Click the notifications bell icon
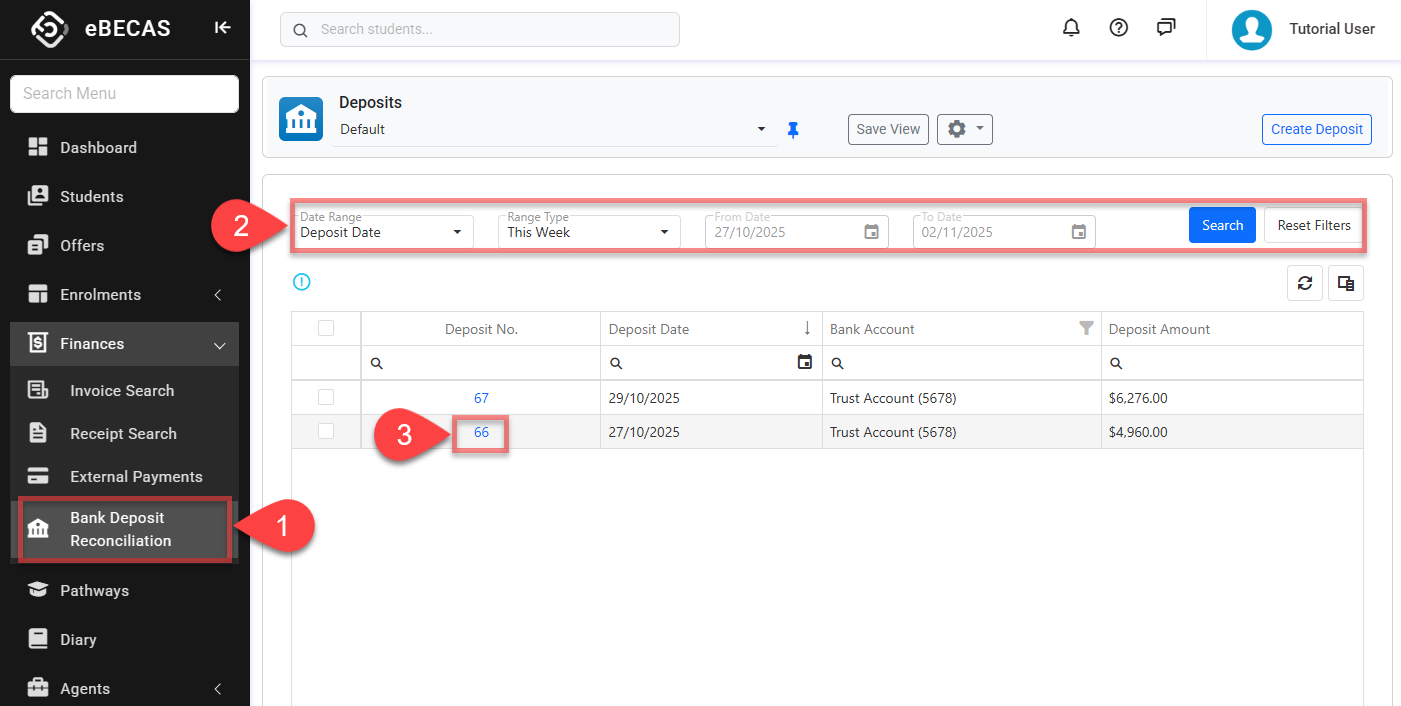Image resolution: width=1401 pixels, height=706 pixels. click(x=1071, y=28)
